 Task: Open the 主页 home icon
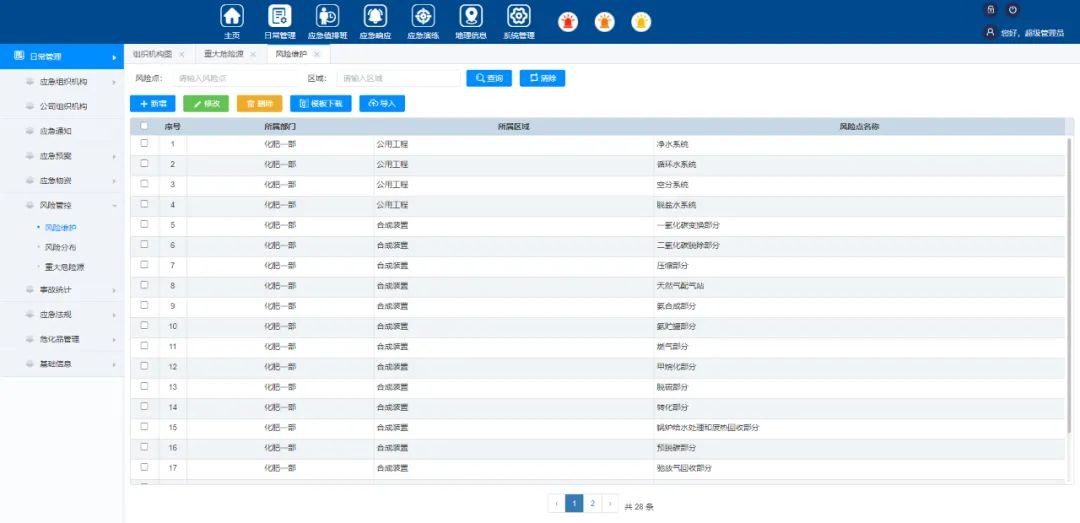pyautogui.click(x=232, y=17)
